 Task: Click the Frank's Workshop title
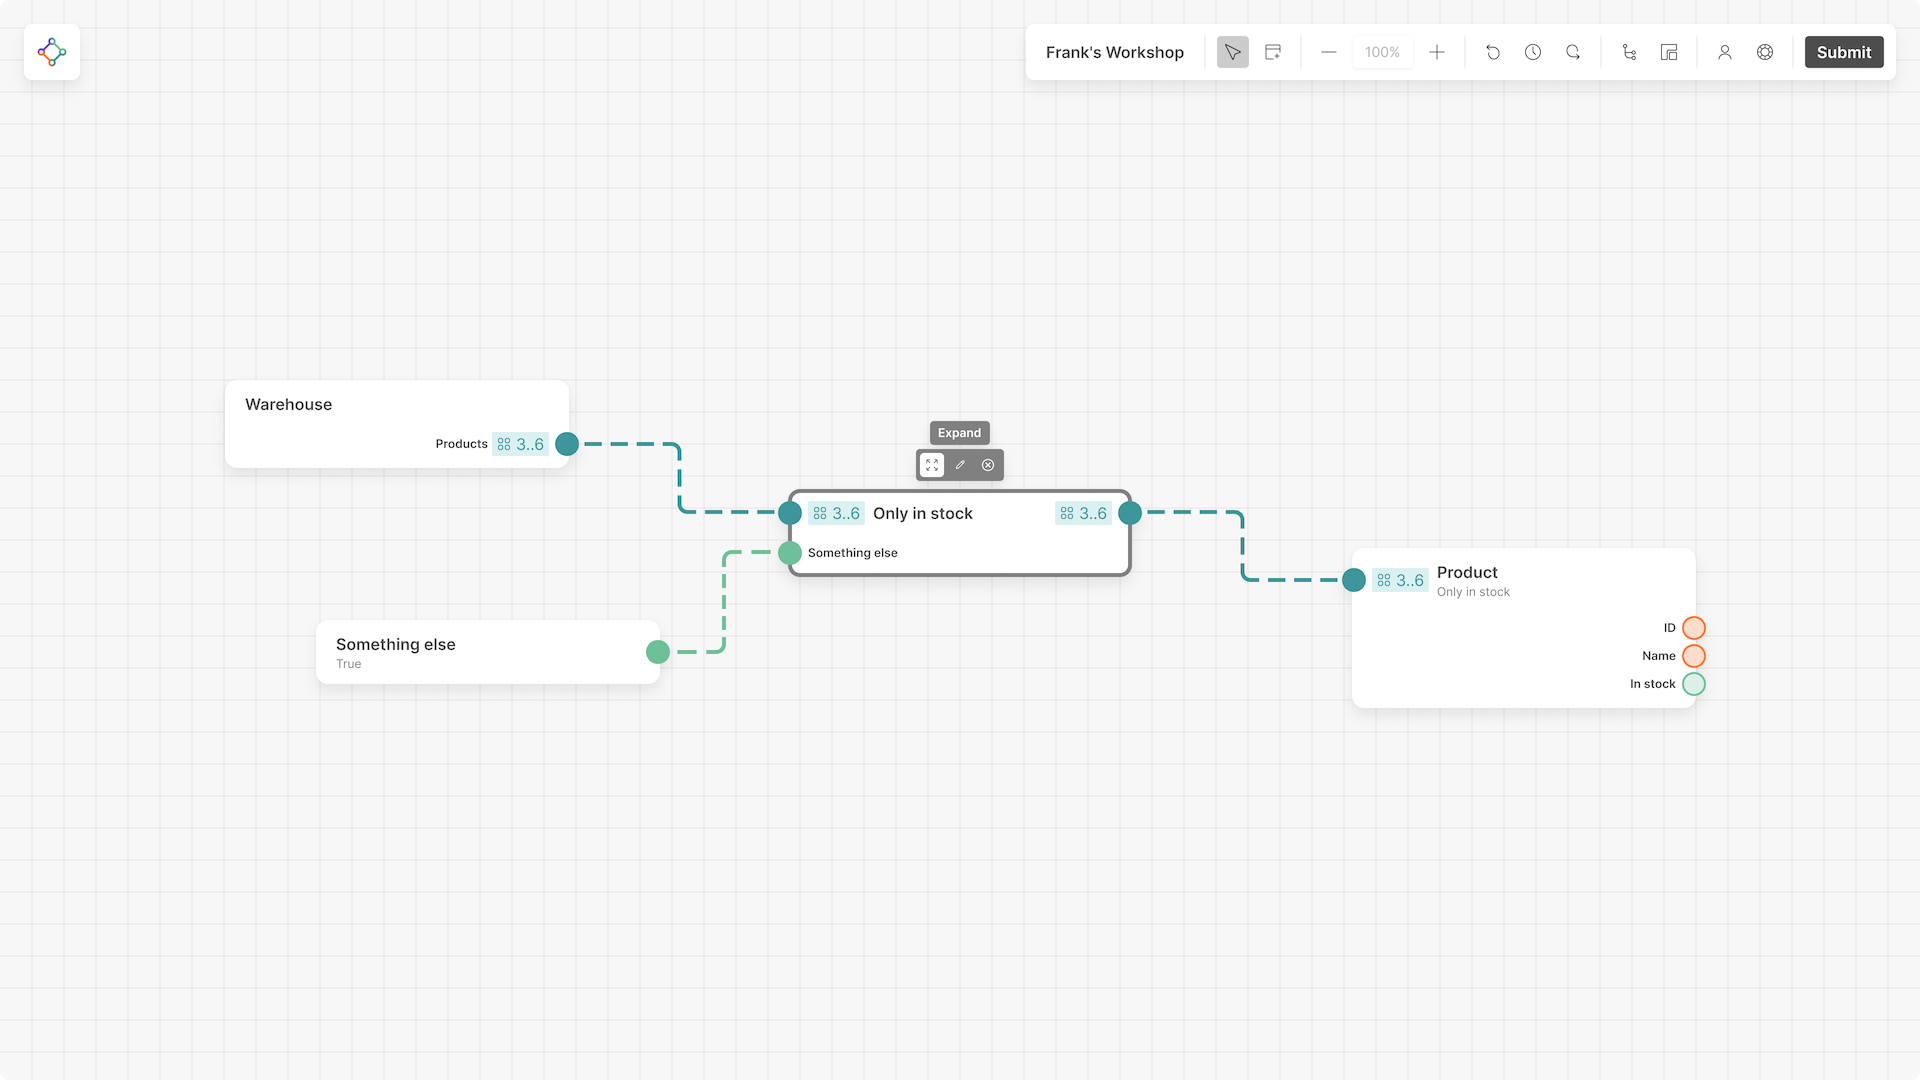point(1114,52)
